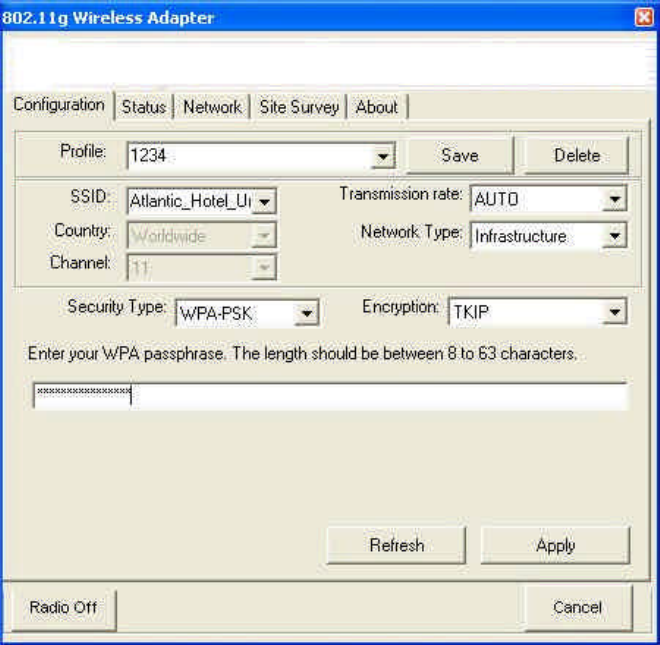Screen dimensions: 660x645
Task: Open the Encryption TKIP dropdown
Action: click(x=615, y=312)
